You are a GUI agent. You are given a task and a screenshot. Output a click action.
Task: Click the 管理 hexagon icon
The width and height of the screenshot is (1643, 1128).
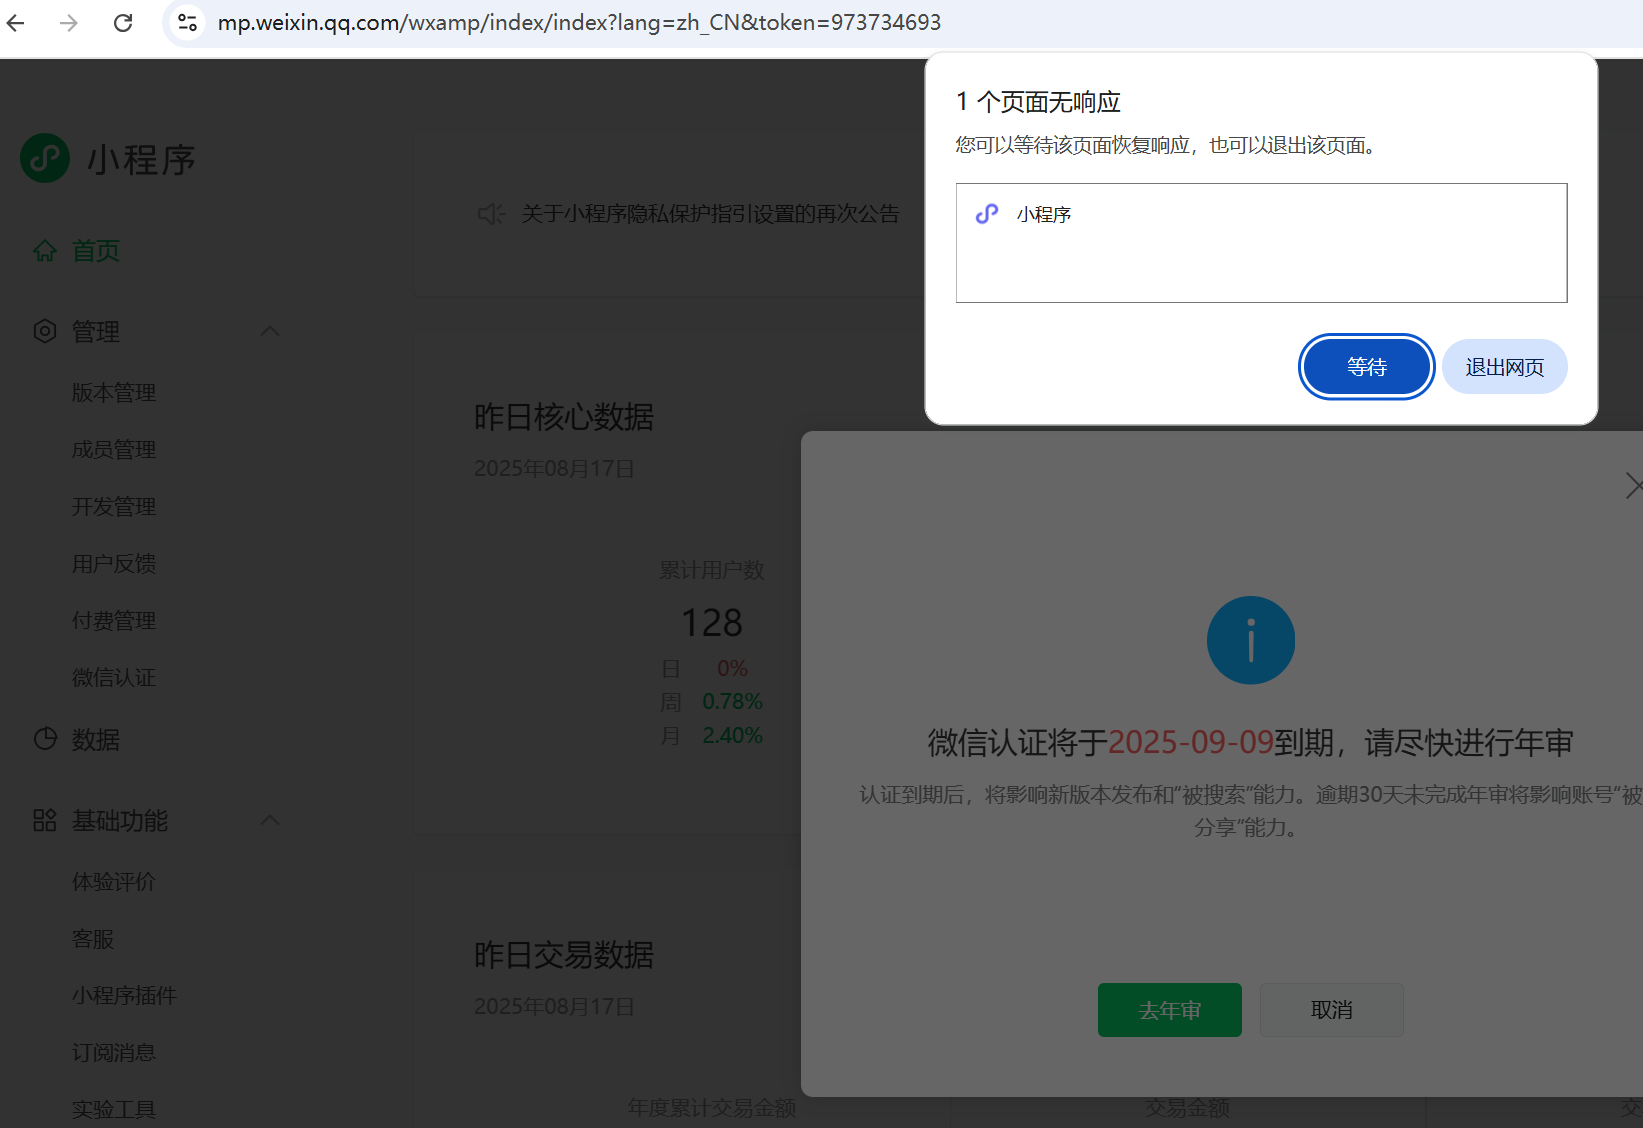point(45,331)
